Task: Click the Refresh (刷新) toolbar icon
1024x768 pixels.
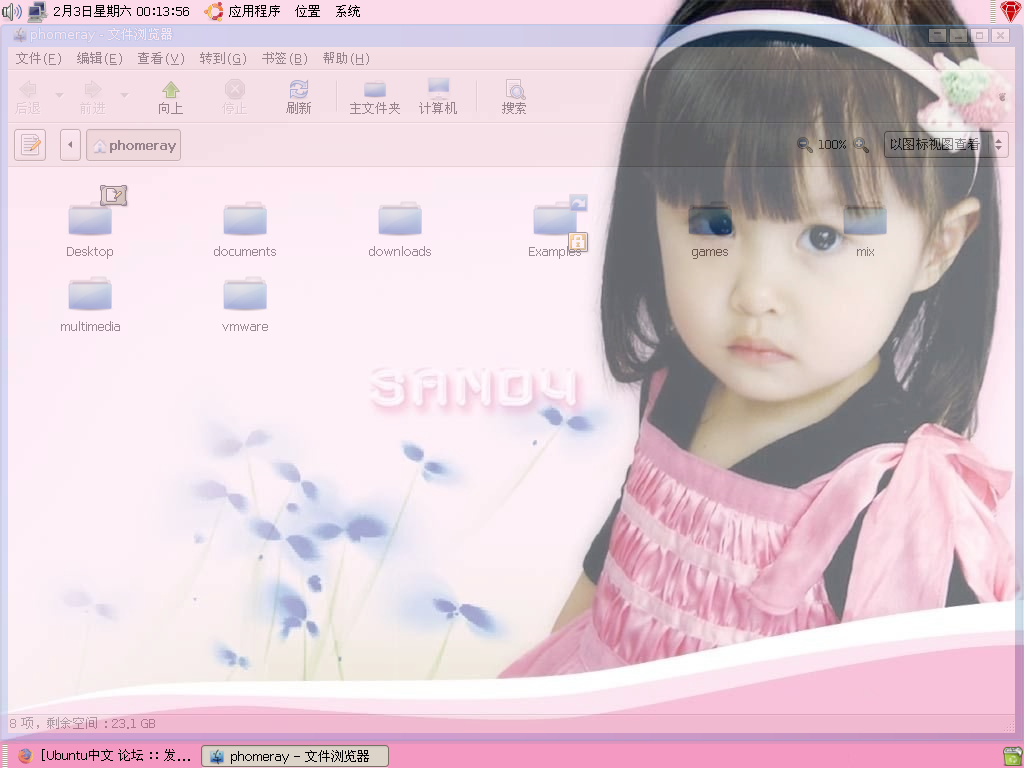Action: point(298,97)
